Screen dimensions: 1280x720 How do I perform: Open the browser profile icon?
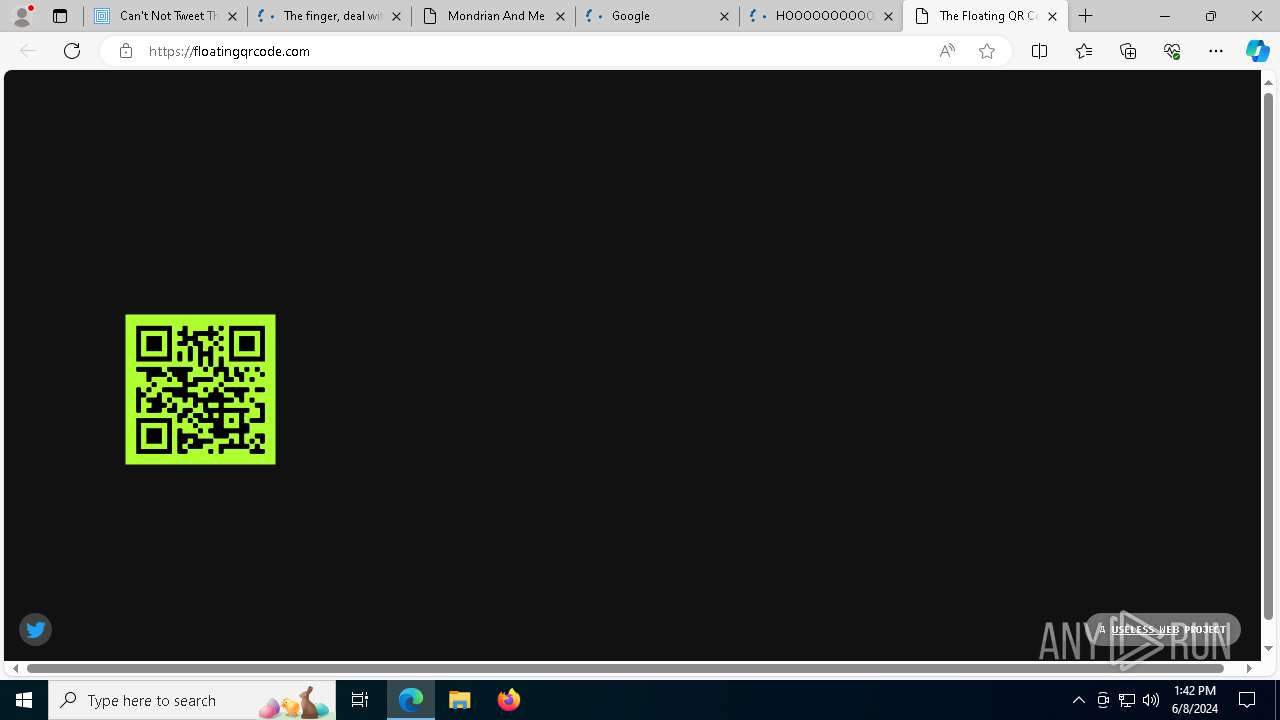click(x=21, y=16)
